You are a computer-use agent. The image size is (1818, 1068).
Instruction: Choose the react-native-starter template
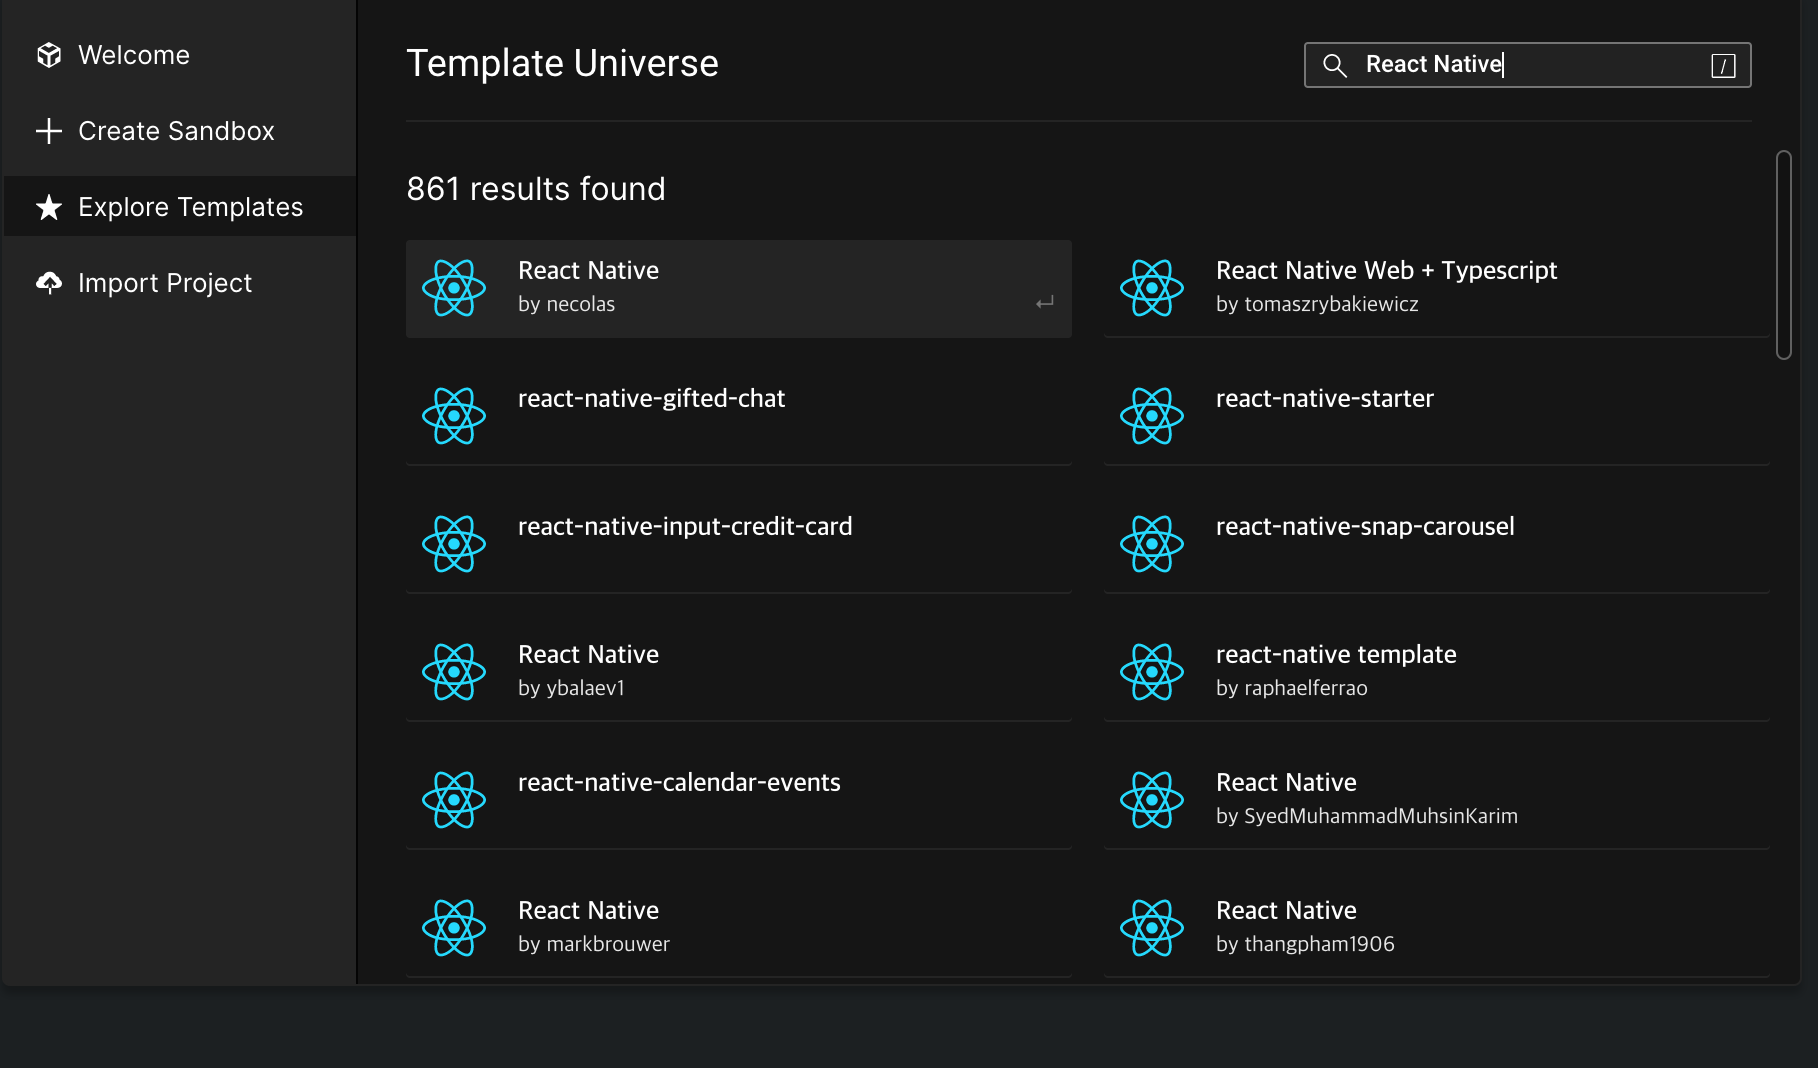(1437, 416)
